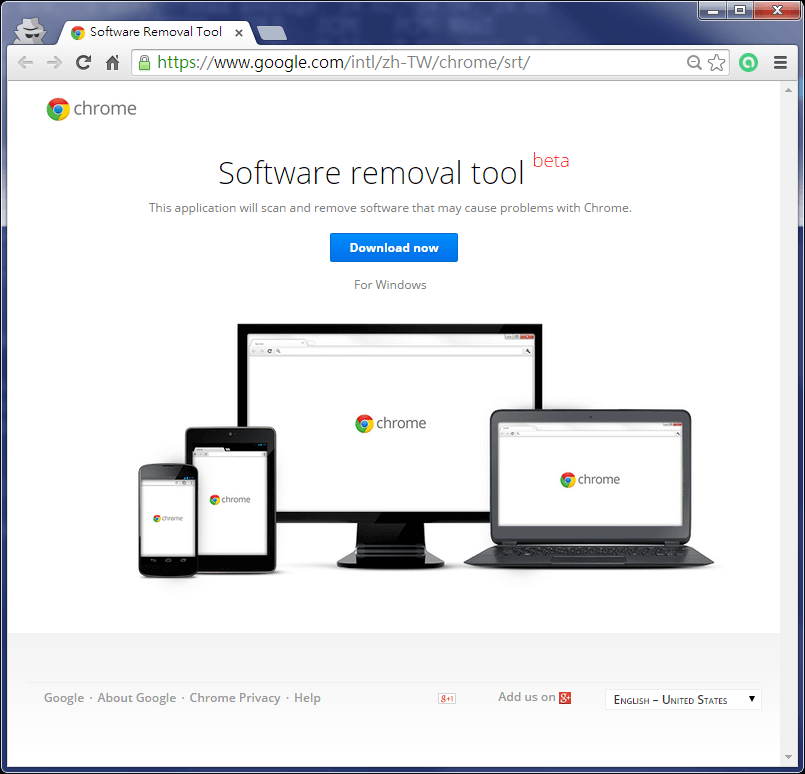Click the home icon in the toolbar
Image resolution: width=805 pixels, height=774 pixels.
pyautogui.click(x=113, y=62)
